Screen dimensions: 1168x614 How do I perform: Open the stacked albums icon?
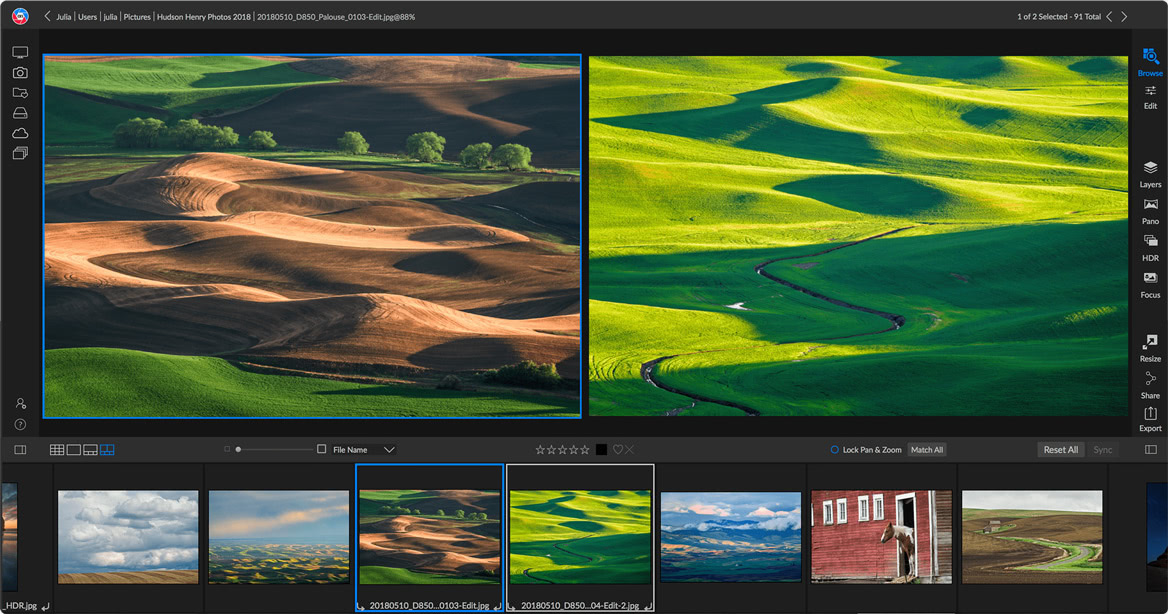click(20, 153)
